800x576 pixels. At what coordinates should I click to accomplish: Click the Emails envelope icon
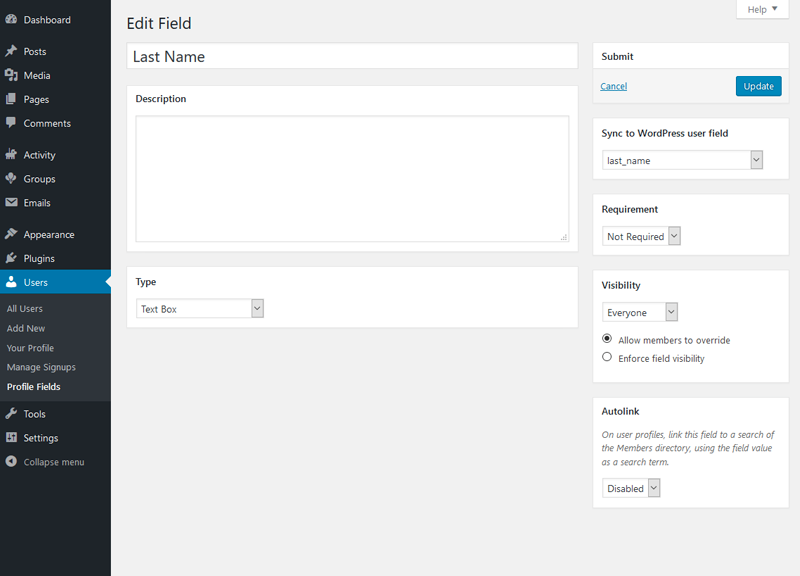pyautogui.click(x=11, y=203)
